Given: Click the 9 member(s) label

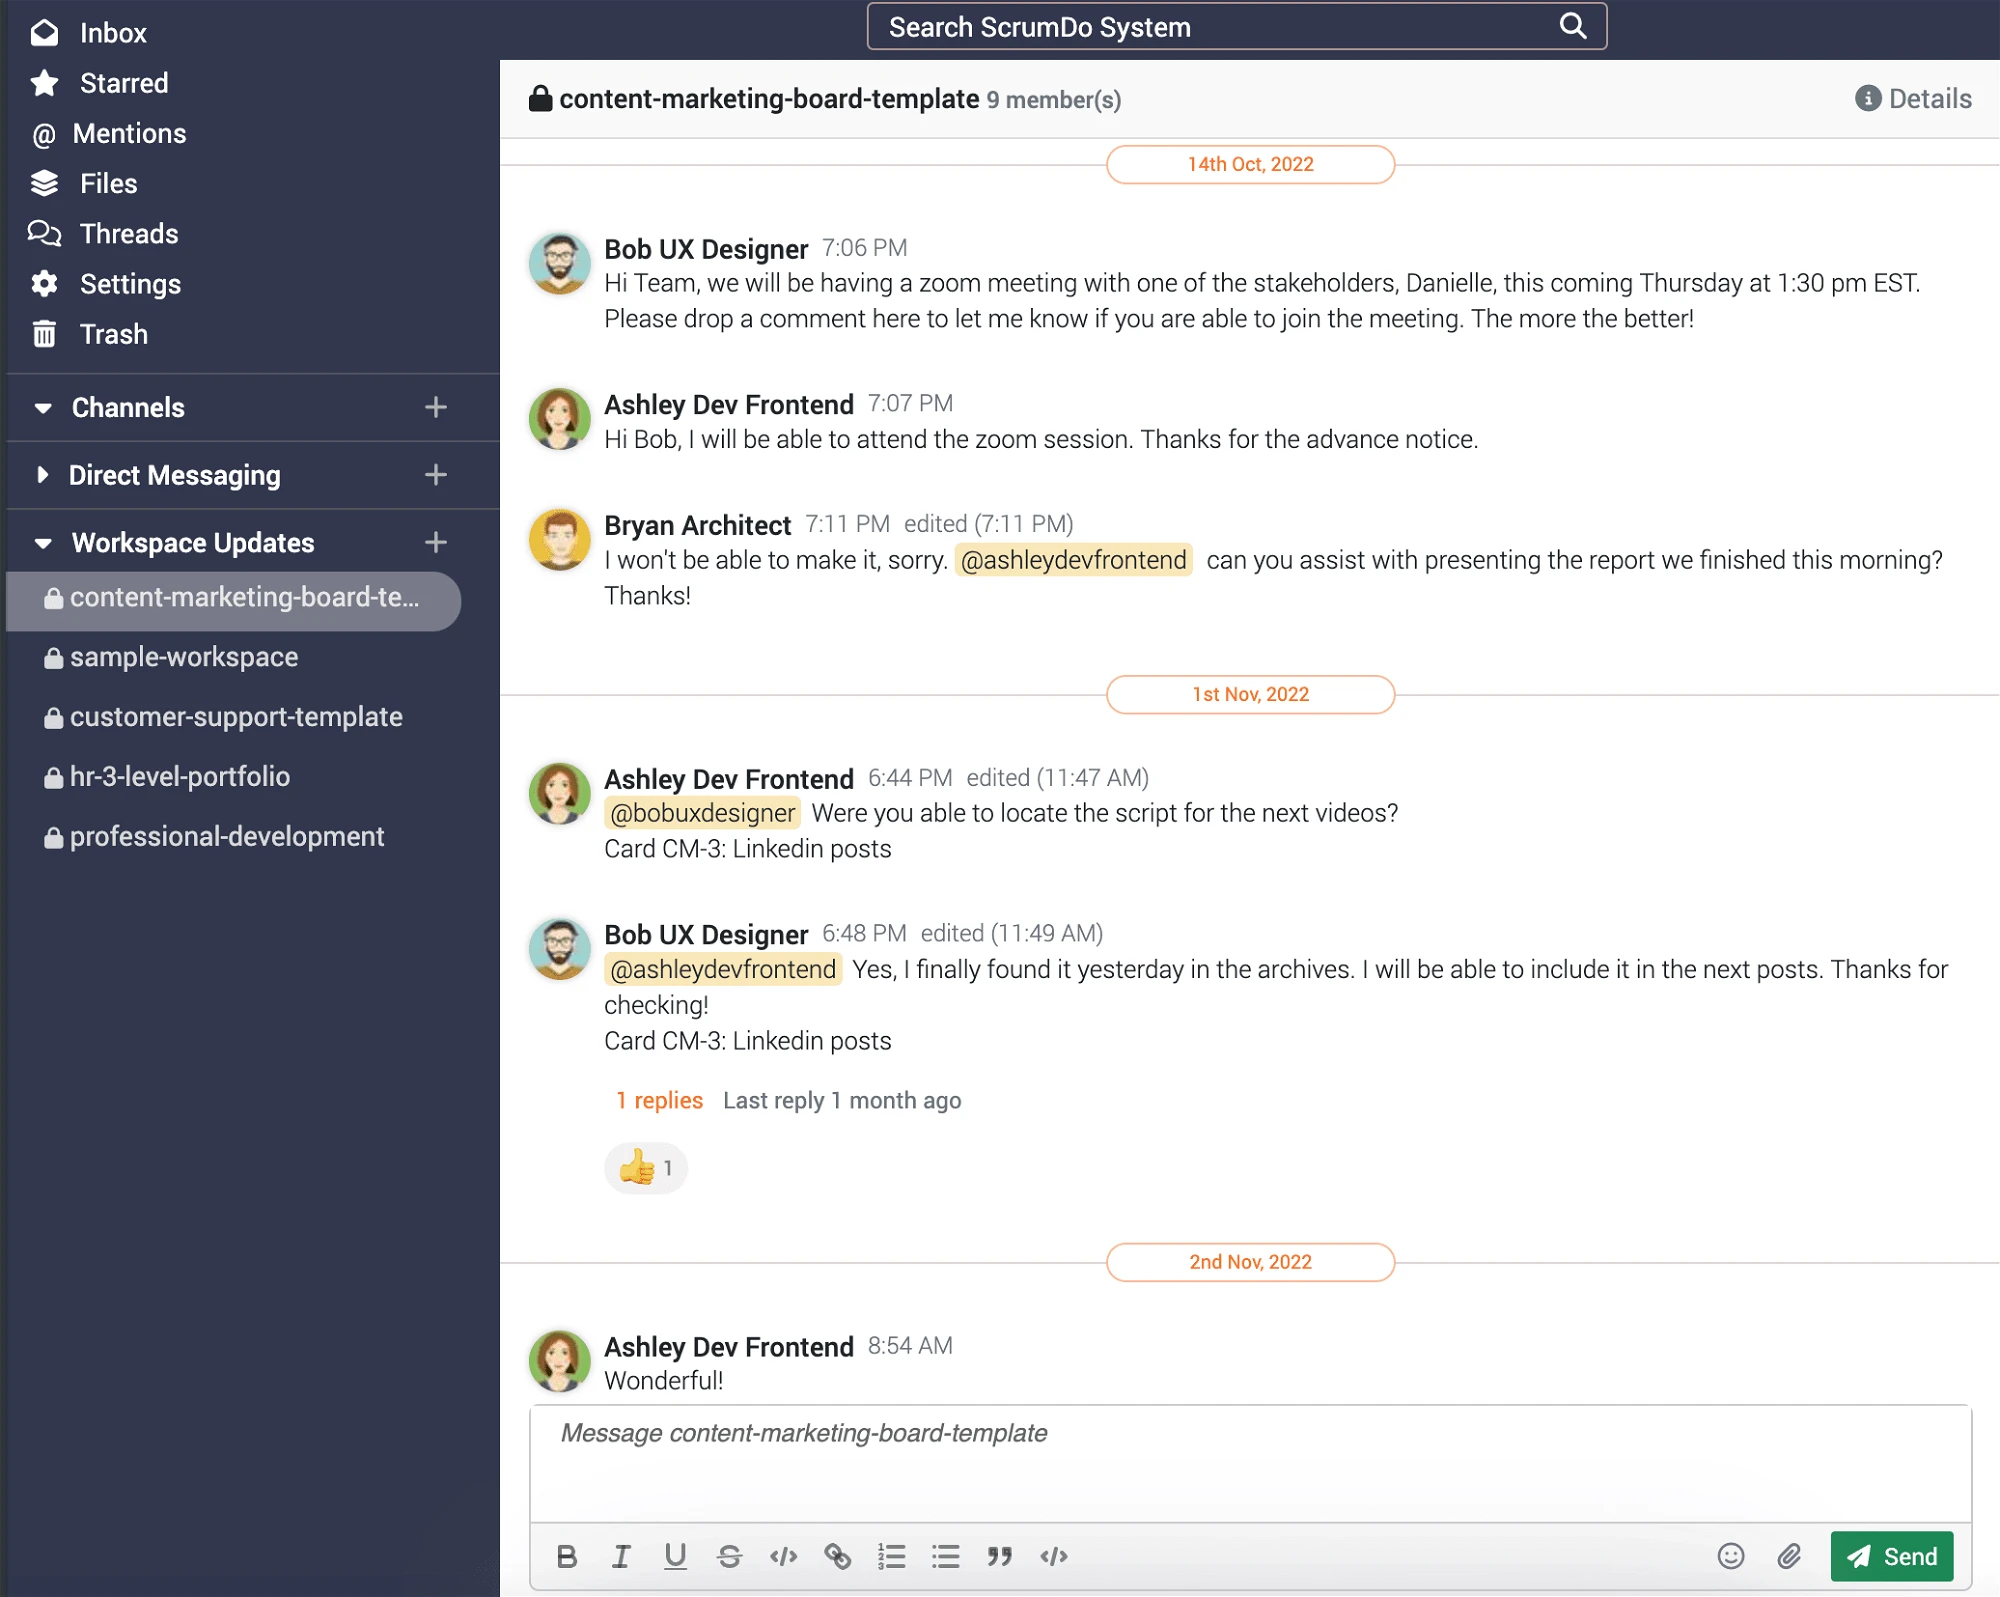Looking at the screenshot, I should point(1054,100).
